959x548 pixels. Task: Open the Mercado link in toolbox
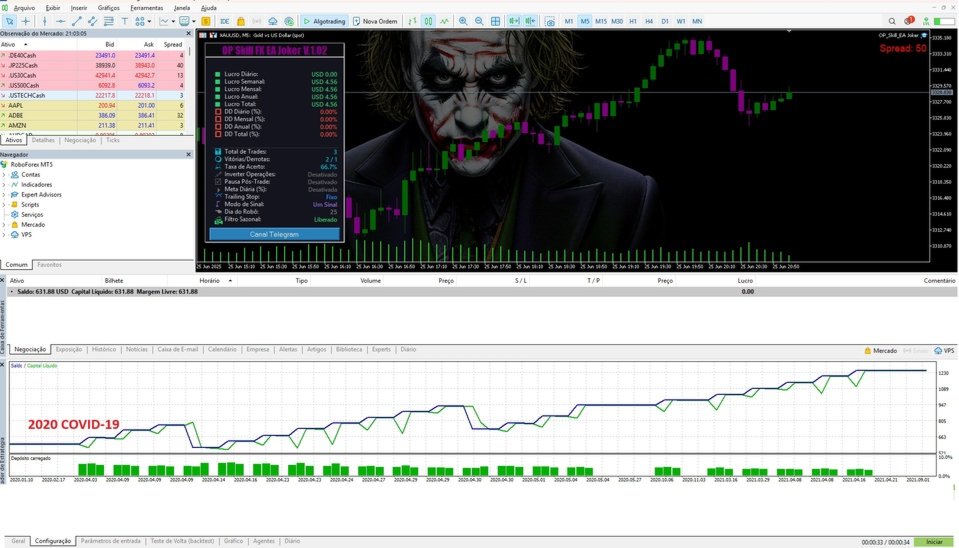pos(880,350)
